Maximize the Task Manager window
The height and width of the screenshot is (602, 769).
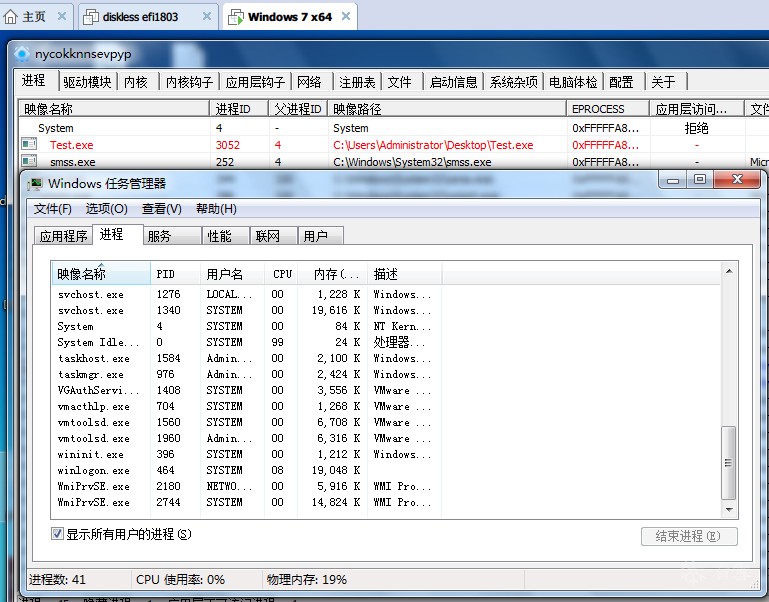point(700,180)
